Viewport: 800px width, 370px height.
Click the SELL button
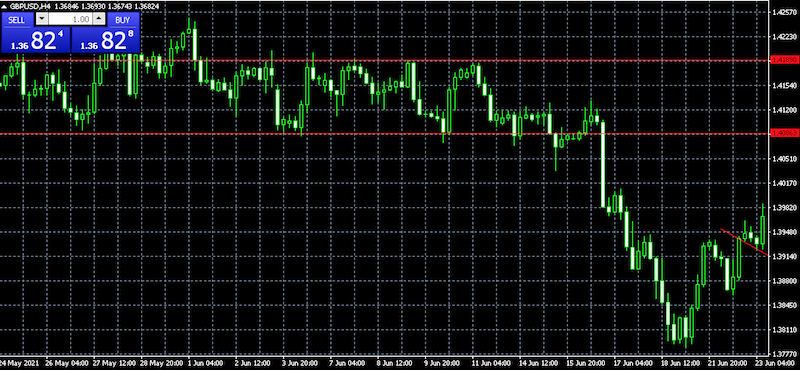point(17,20)
